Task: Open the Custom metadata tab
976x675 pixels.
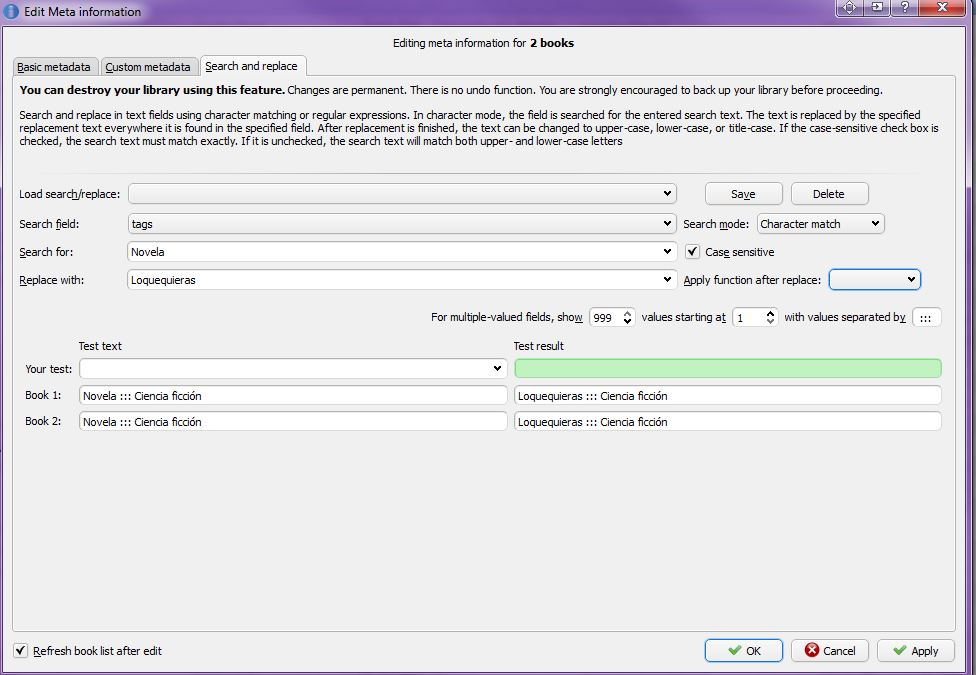Action: 148,67
